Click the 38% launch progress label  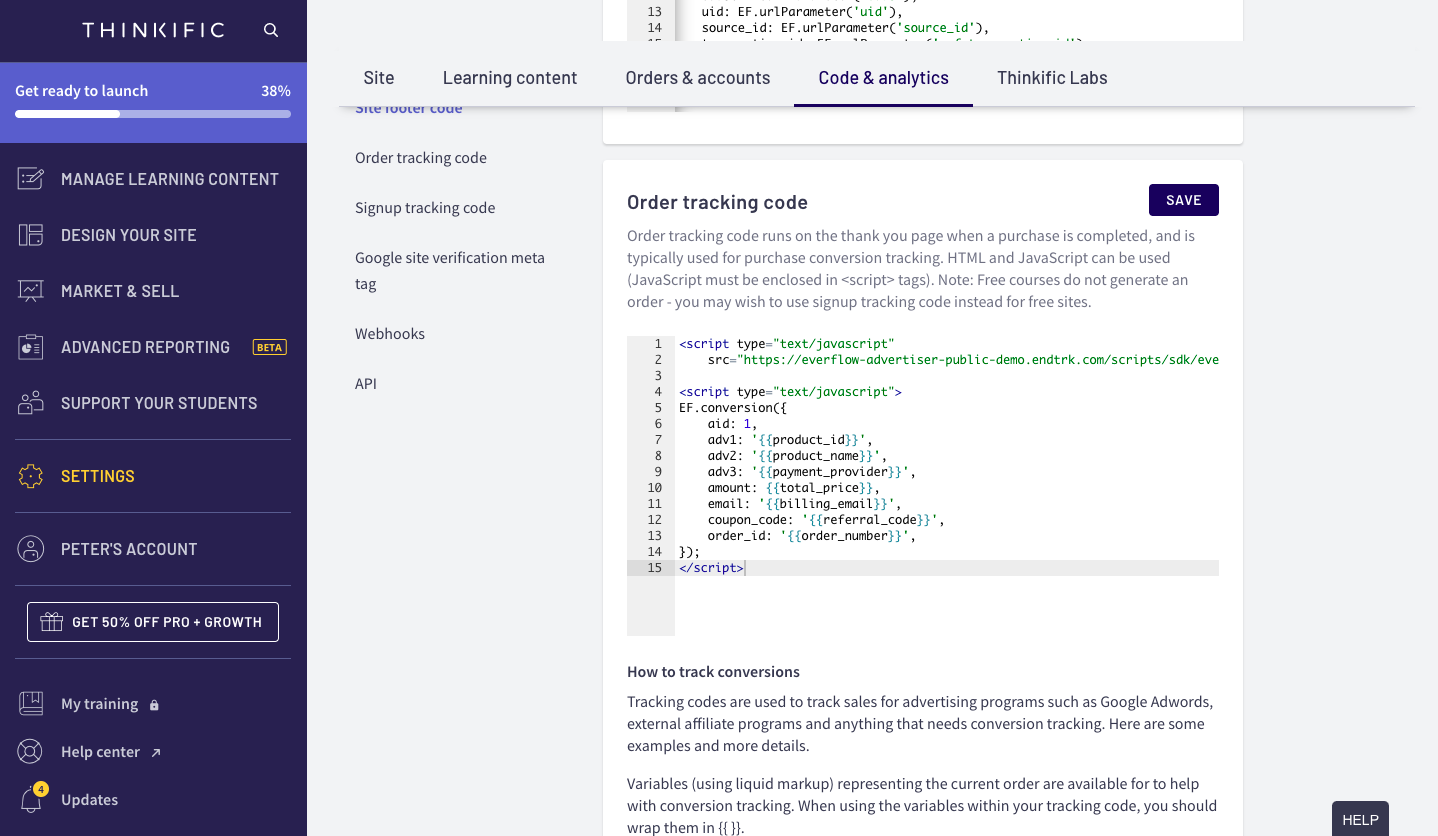tap(276, 91)
